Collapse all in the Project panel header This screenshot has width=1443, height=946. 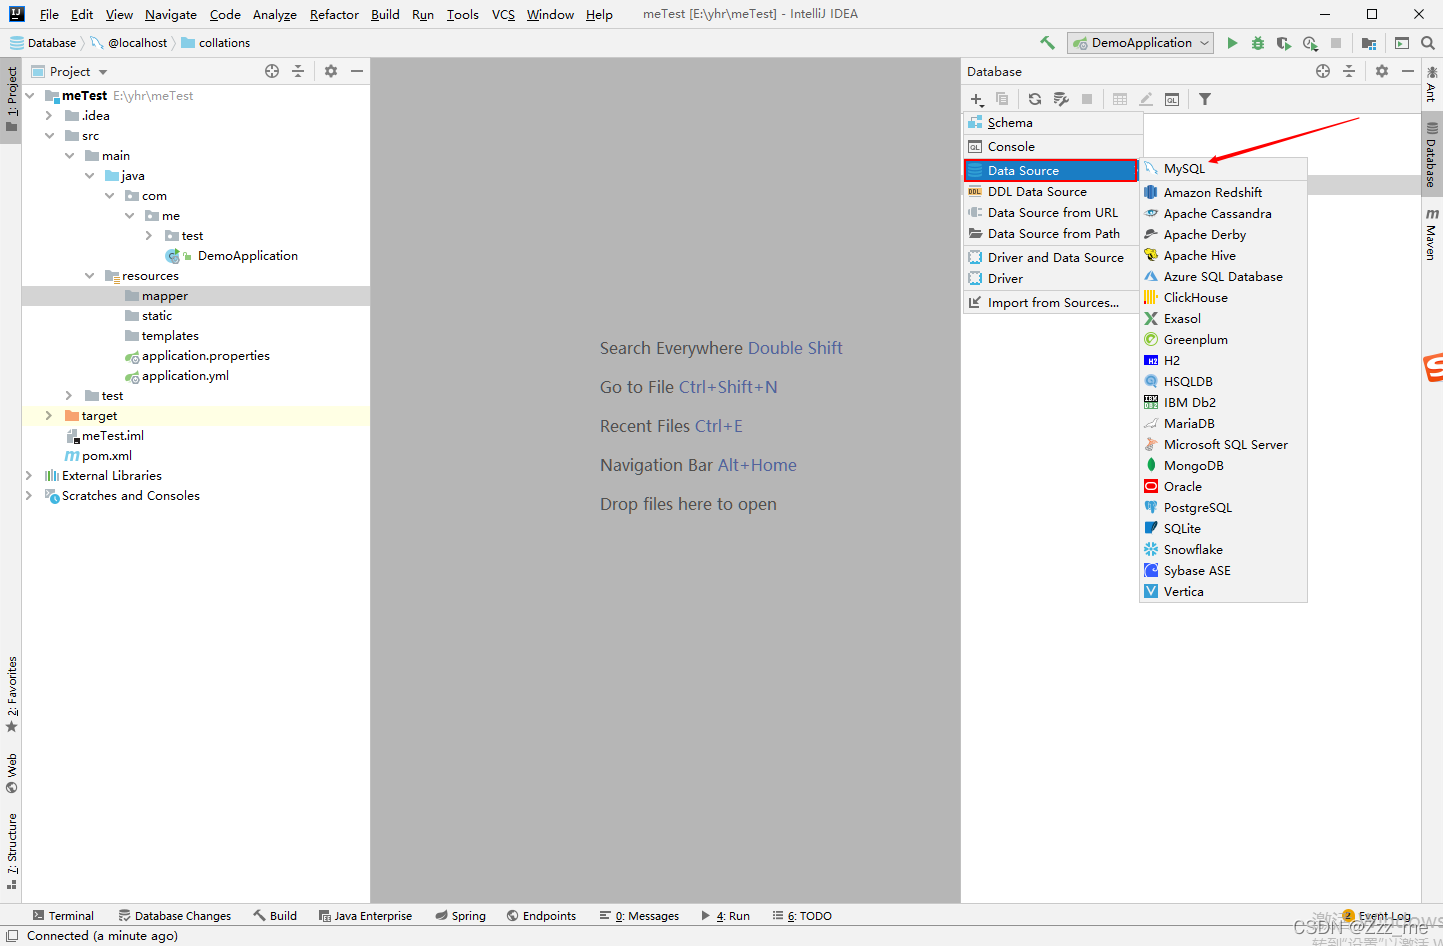click(298, 71)
